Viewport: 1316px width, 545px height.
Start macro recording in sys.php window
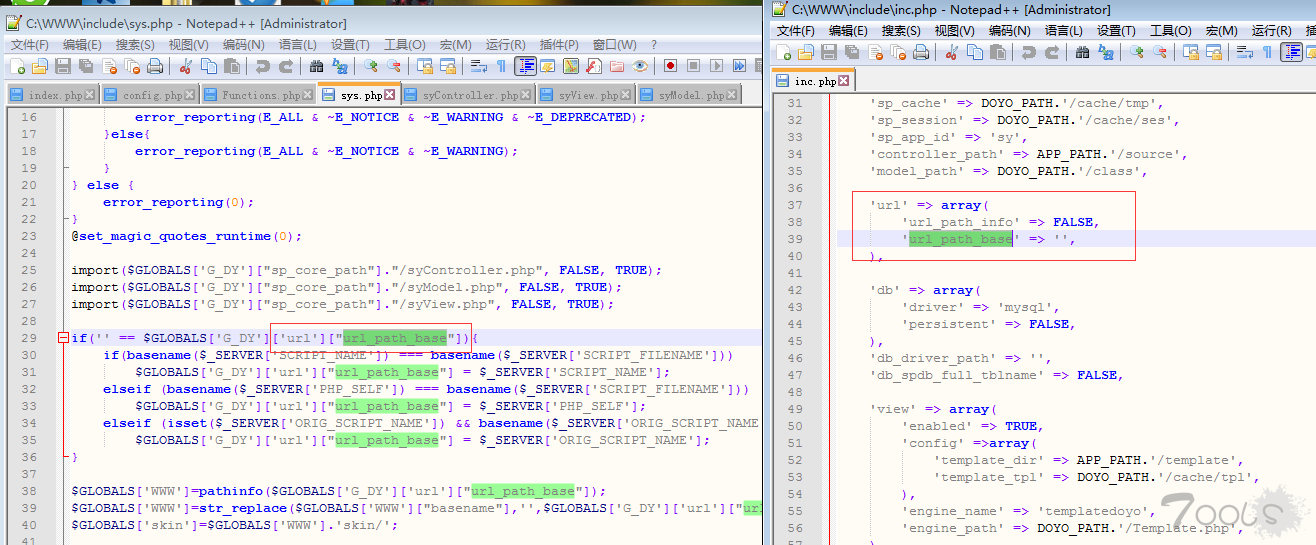point(670,66)
